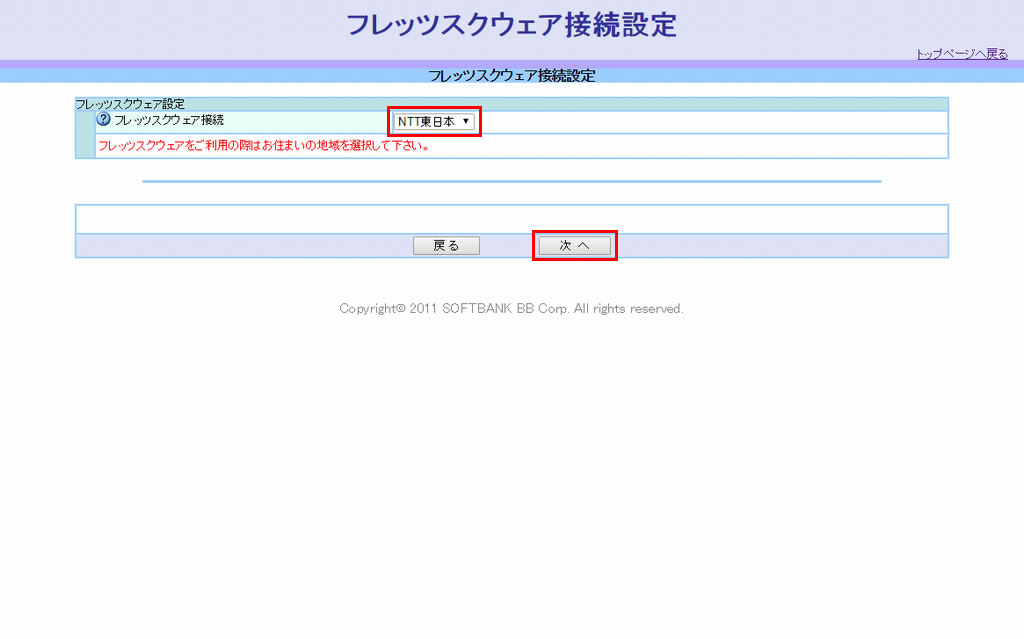Click the purple stripe under the page title
The image size is (1024, 639).
pyautogui.click(x=300, y=65)
